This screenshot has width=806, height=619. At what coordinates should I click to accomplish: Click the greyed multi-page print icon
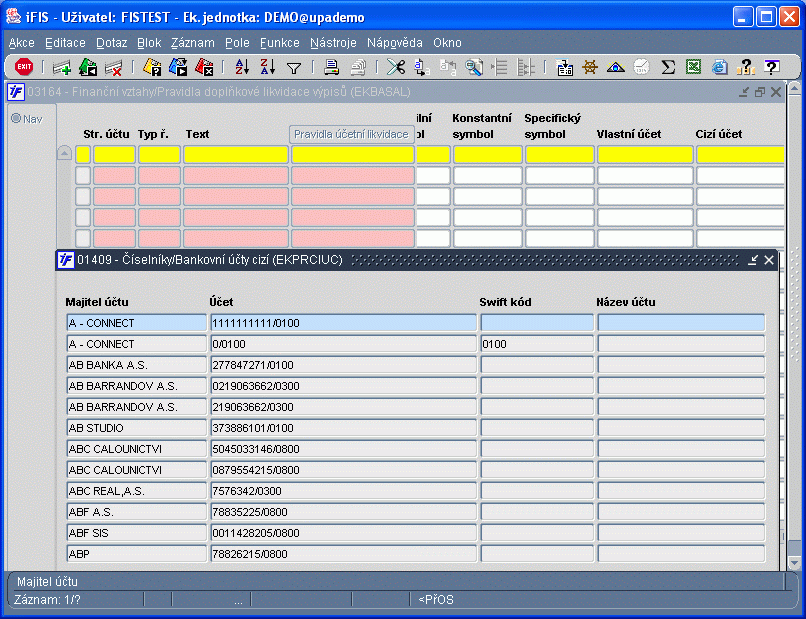(358, 67)
